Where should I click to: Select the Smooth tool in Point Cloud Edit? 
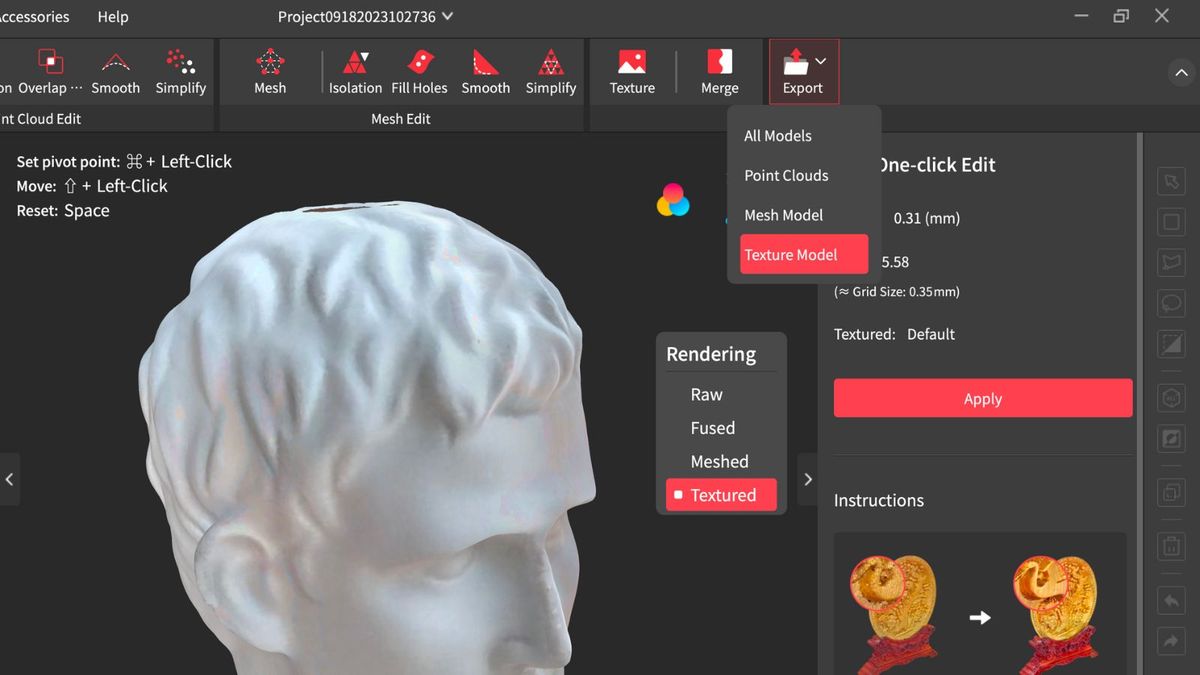coord(116,70)
